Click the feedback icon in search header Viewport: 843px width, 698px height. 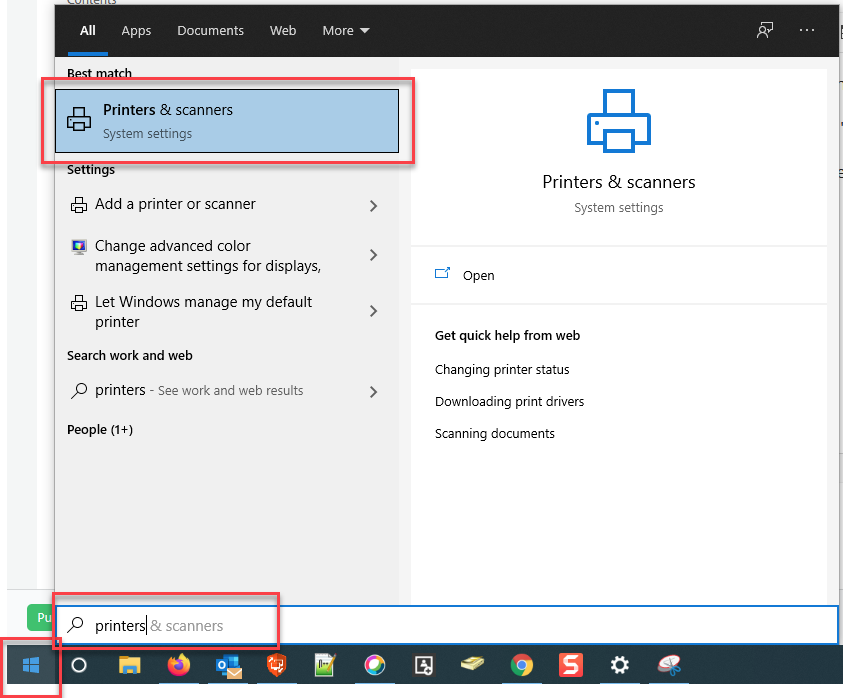pos(765,30)
